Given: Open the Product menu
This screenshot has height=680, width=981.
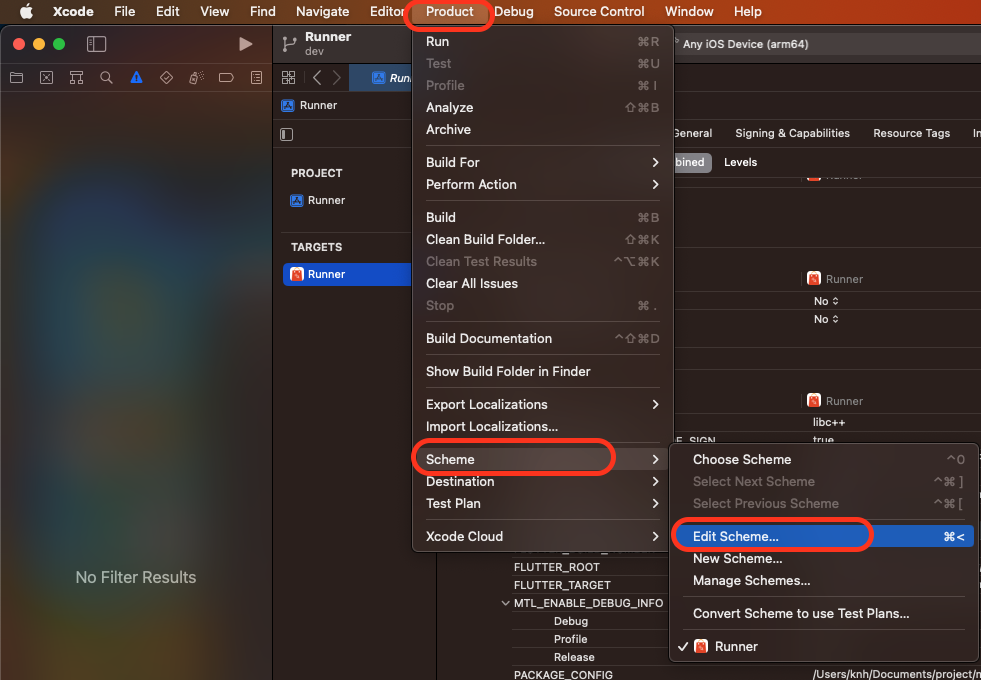Looking at the screenshot, I should (449, 11).
